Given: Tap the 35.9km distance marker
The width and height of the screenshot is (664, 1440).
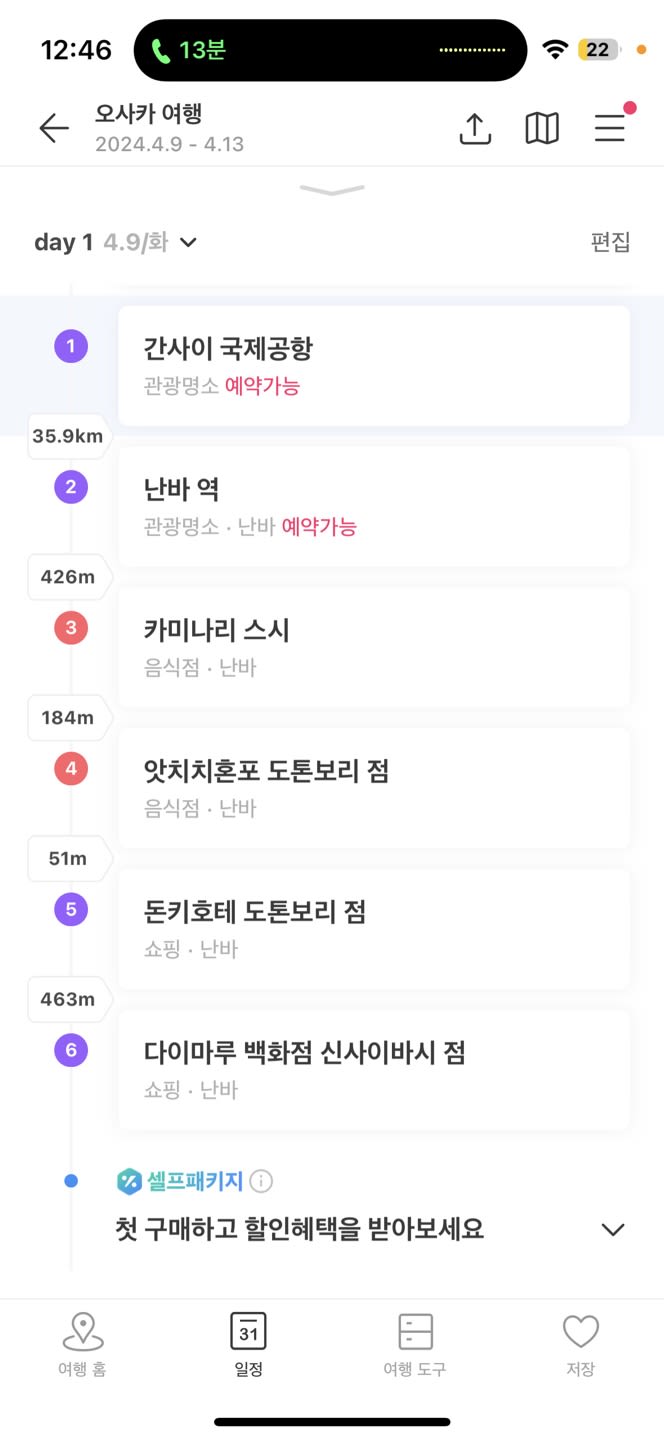Looking at the screenshot, I should [x=68, y=436].
